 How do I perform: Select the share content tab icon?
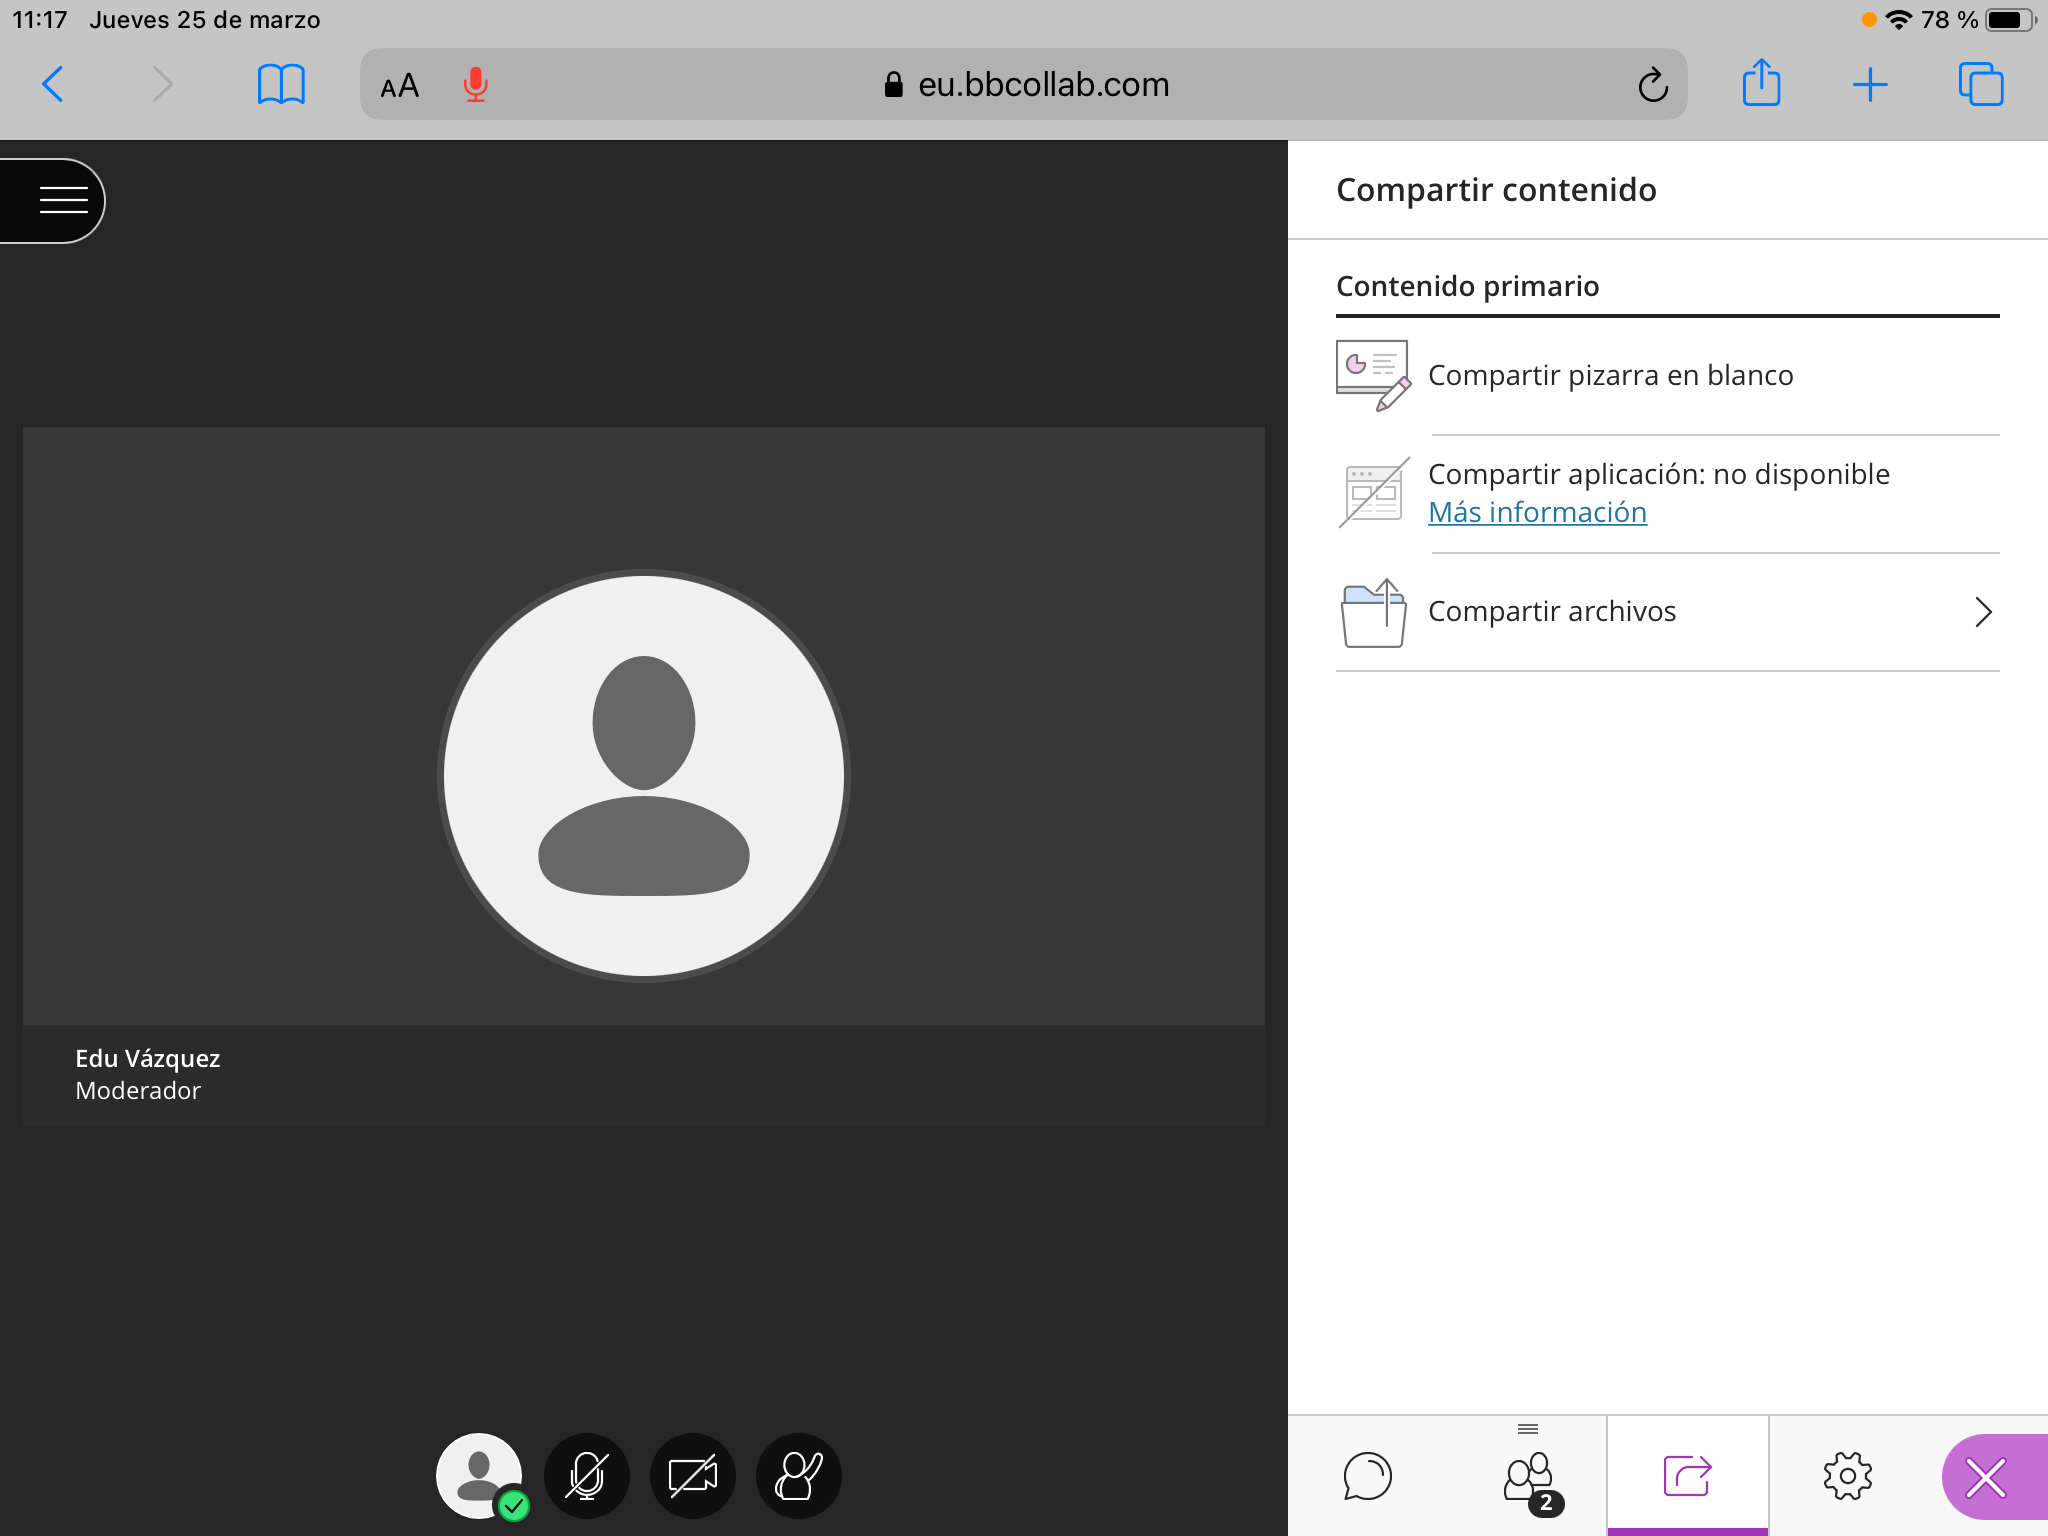pos(1688,1476)
